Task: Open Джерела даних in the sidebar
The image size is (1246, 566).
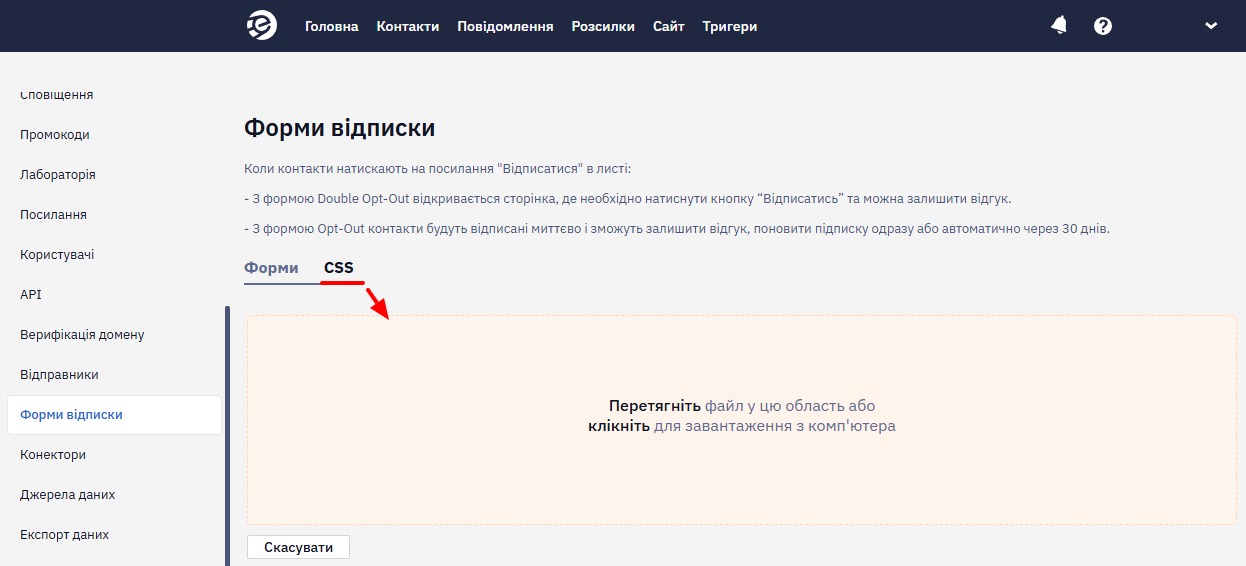Action: (x=67, y=495)
